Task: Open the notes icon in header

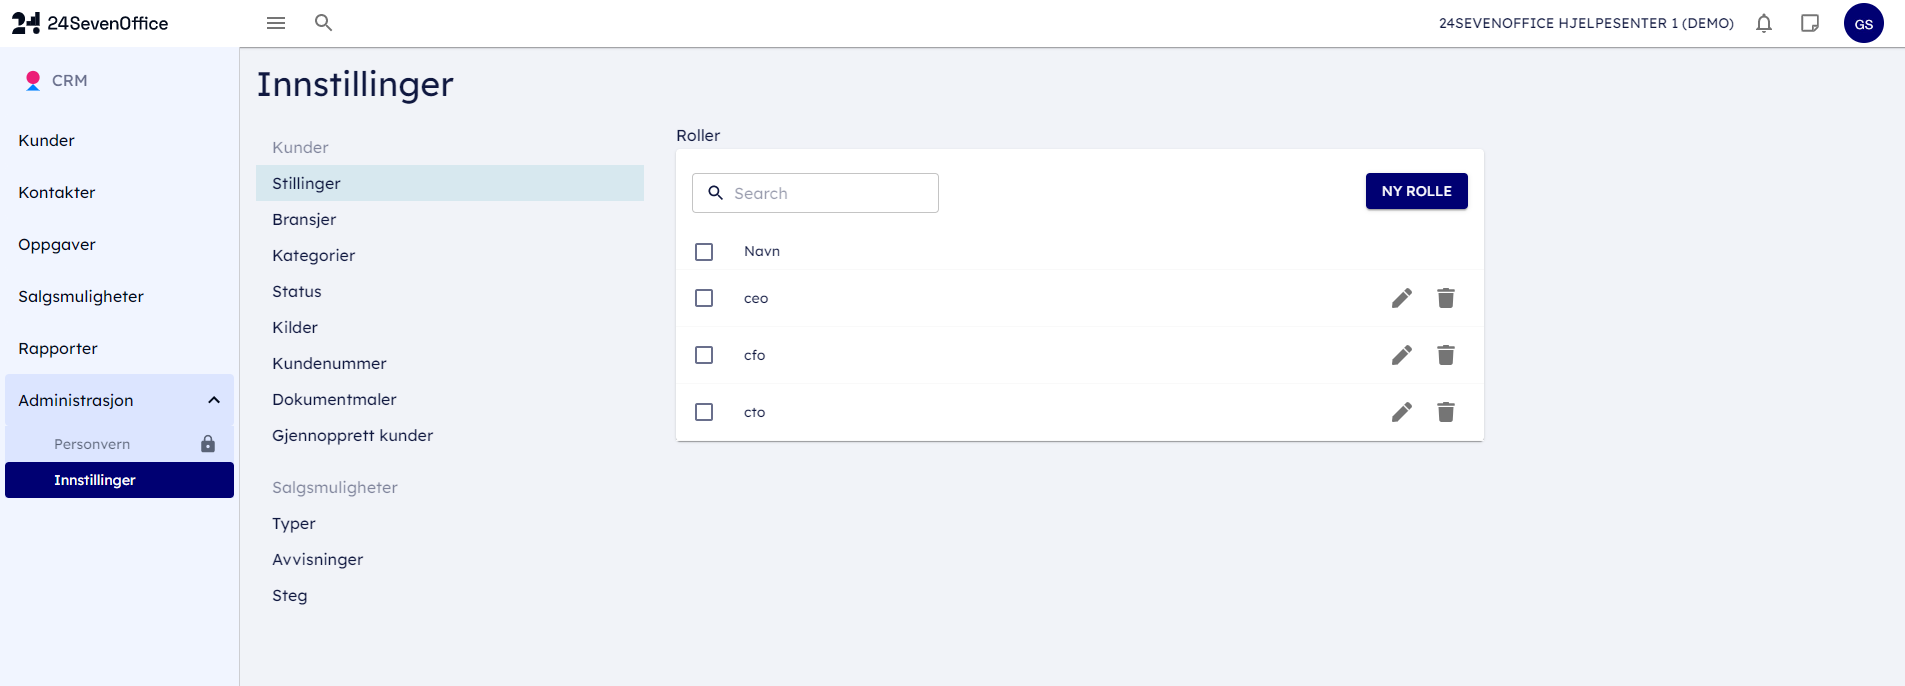Action: coord(1810,23)
